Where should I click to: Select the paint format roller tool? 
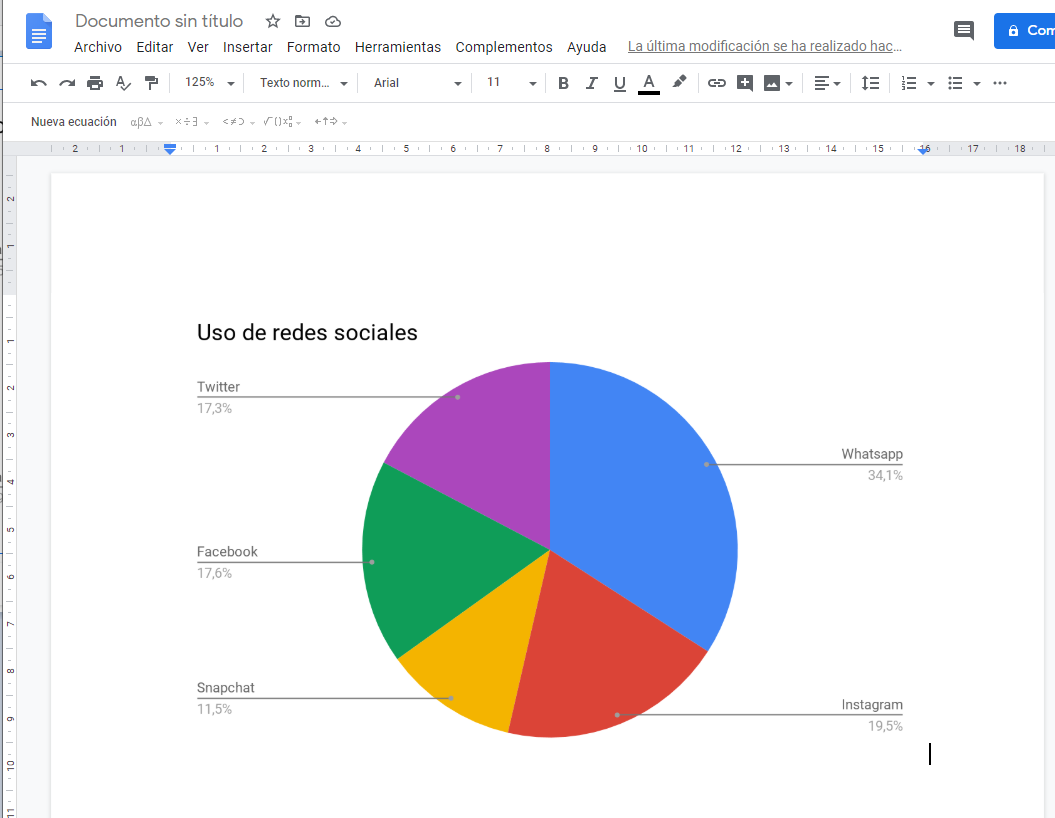click(151, 83)
